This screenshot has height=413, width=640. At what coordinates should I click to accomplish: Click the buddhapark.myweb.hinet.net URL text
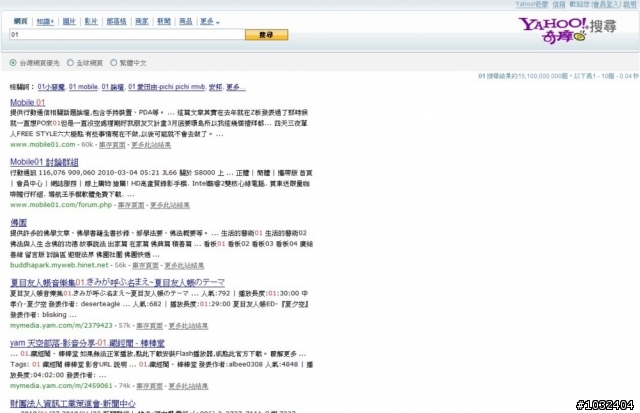(59, 265)
